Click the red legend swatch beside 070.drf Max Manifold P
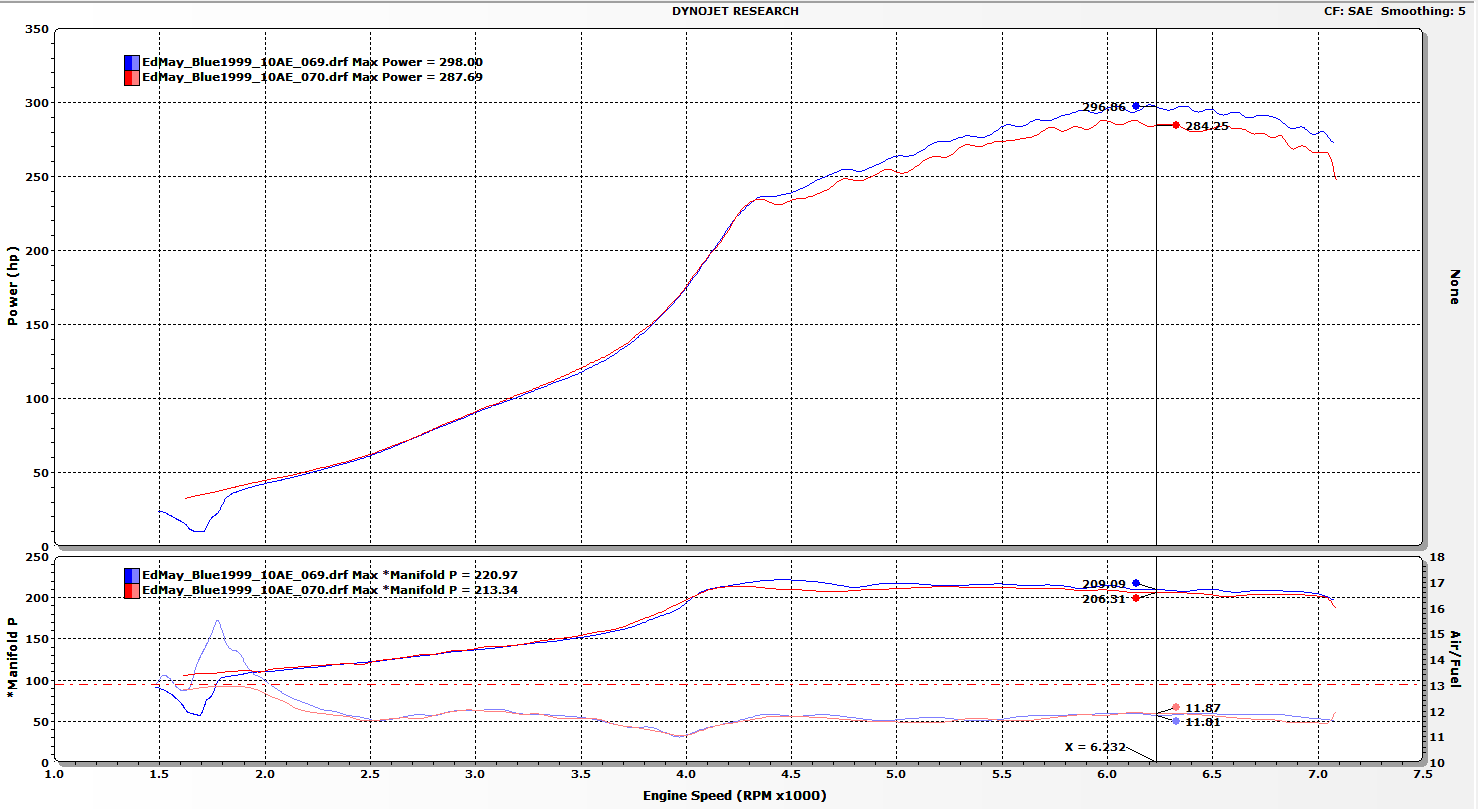The image size is (1478, 809). tap(132, 590)
